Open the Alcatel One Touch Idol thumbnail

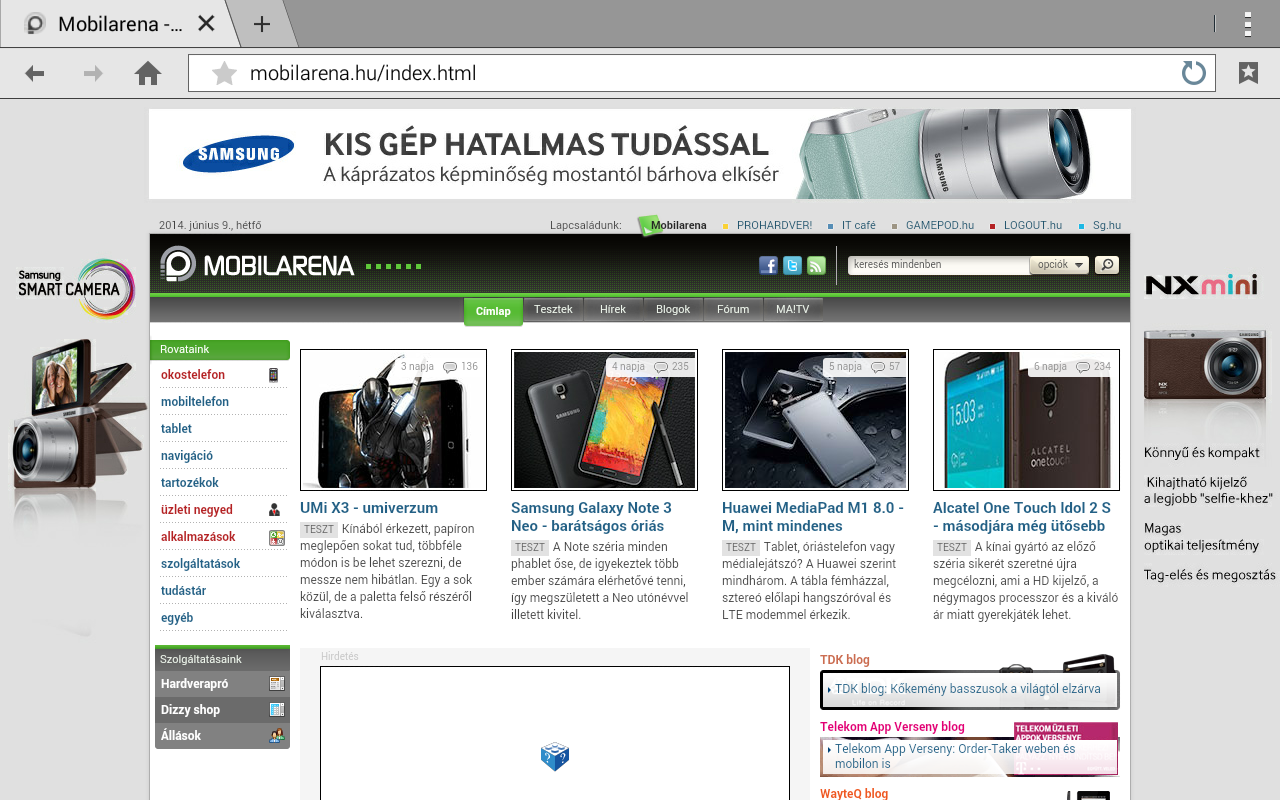(x=1026, y=420)
